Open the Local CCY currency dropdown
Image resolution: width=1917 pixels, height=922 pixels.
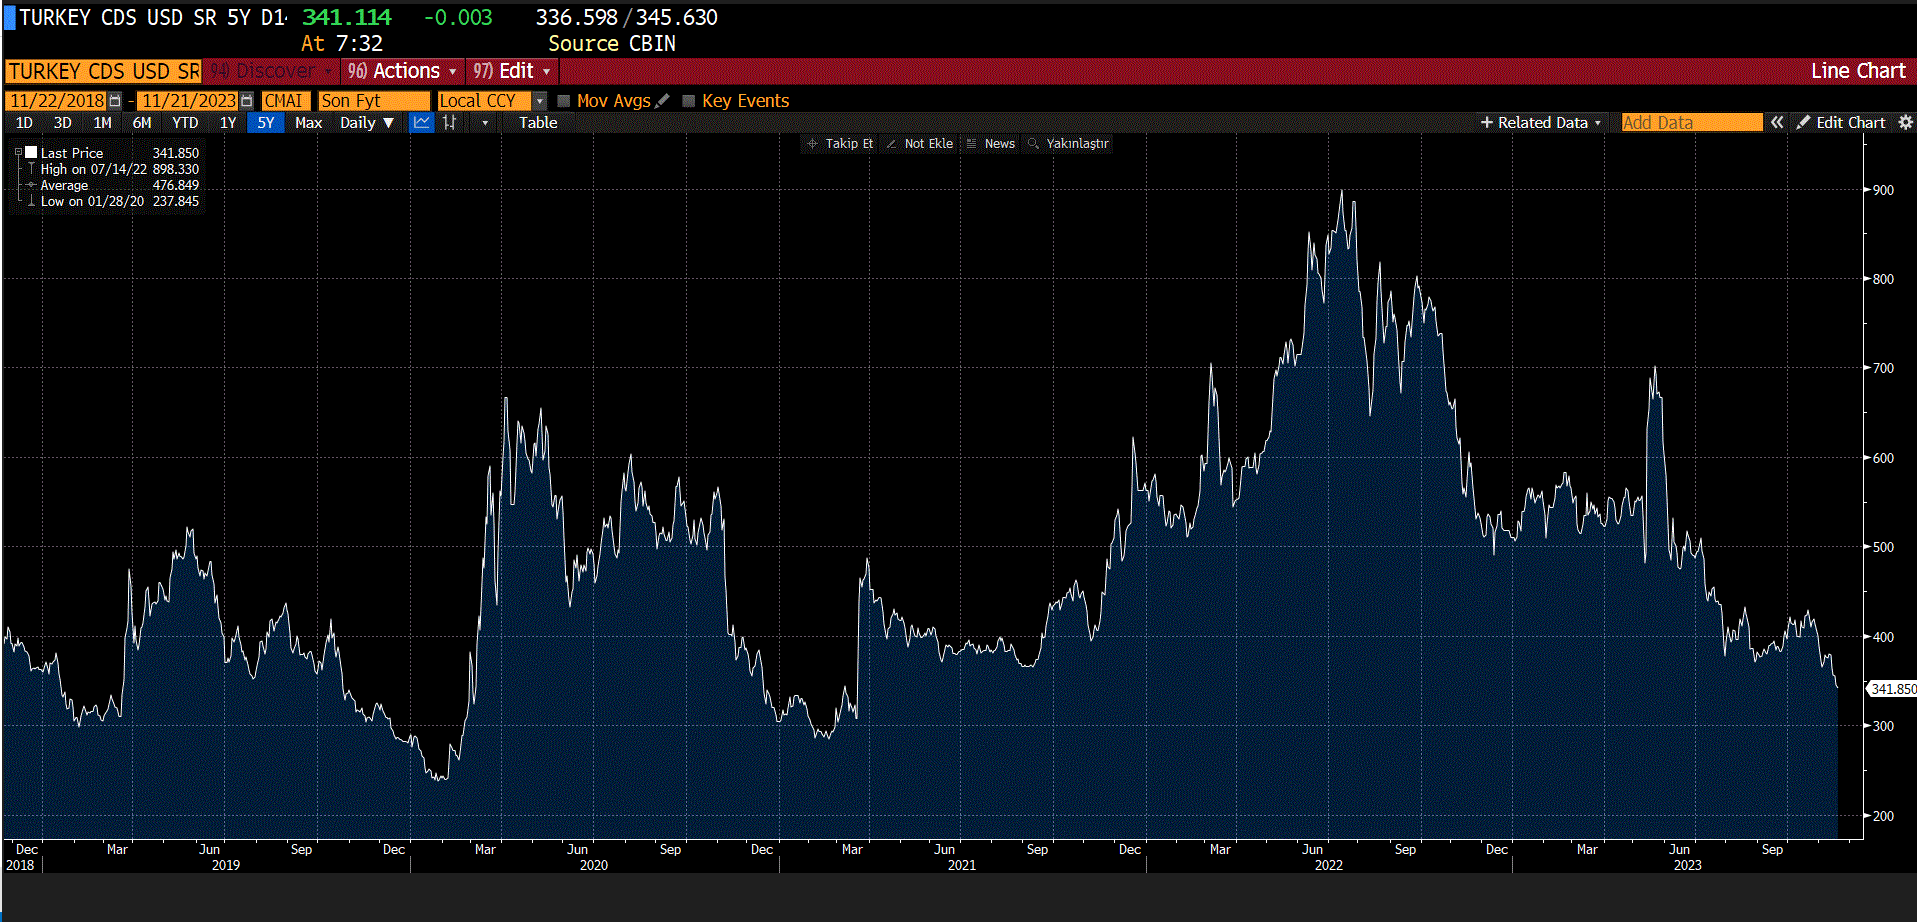[x=540, y=101]
